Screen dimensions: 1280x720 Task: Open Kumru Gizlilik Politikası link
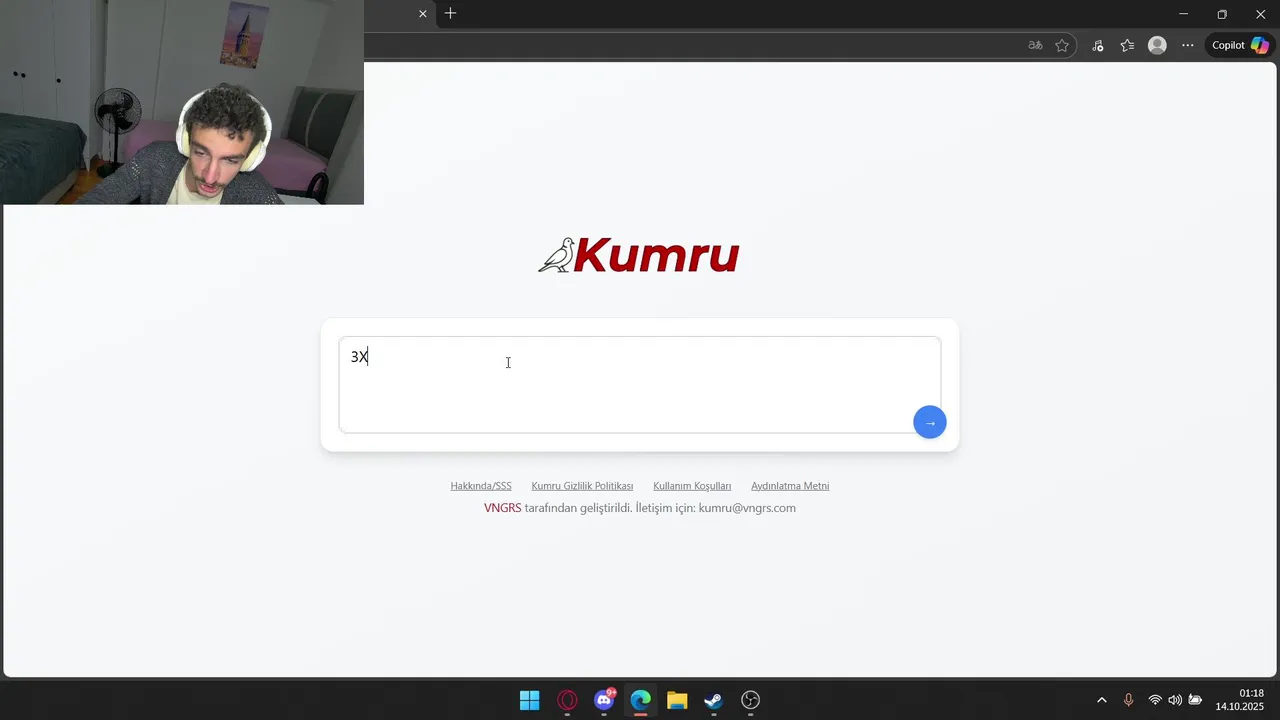coord(582,486)
